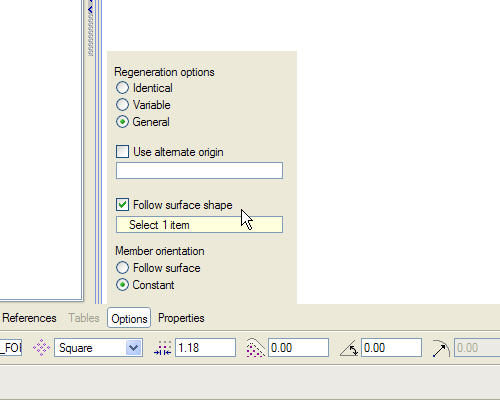Image resolution: width=500 pixels, height=400 pixels.
Task: Choose Follow surface member orientation
Action: click(x=122, y=267)
